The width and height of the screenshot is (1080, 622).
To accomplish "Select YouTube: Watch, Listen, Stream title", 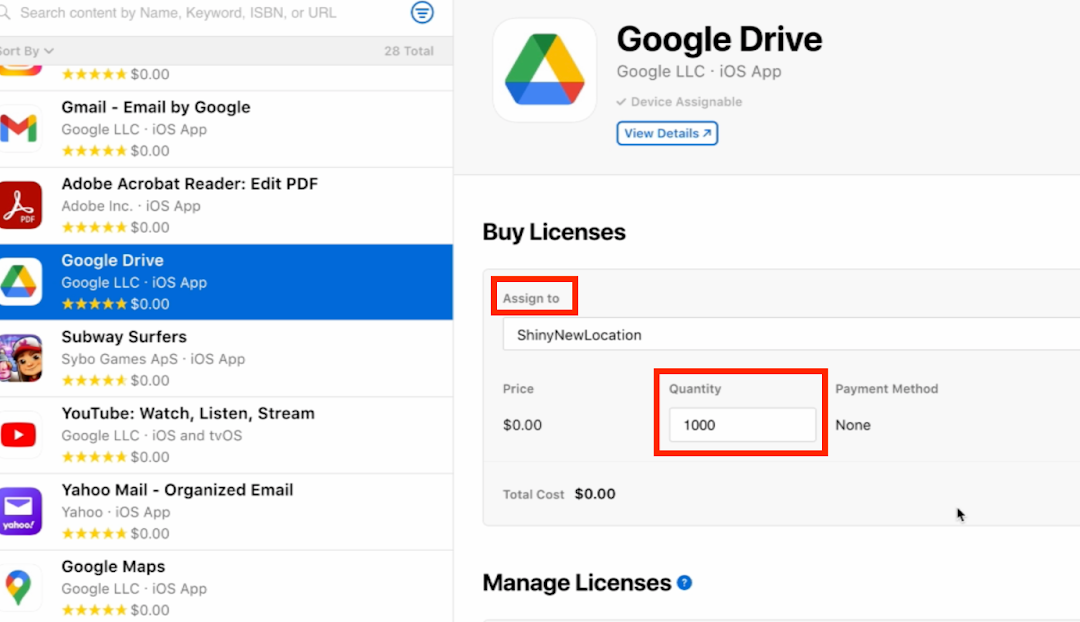I will (x=188, y=413).
